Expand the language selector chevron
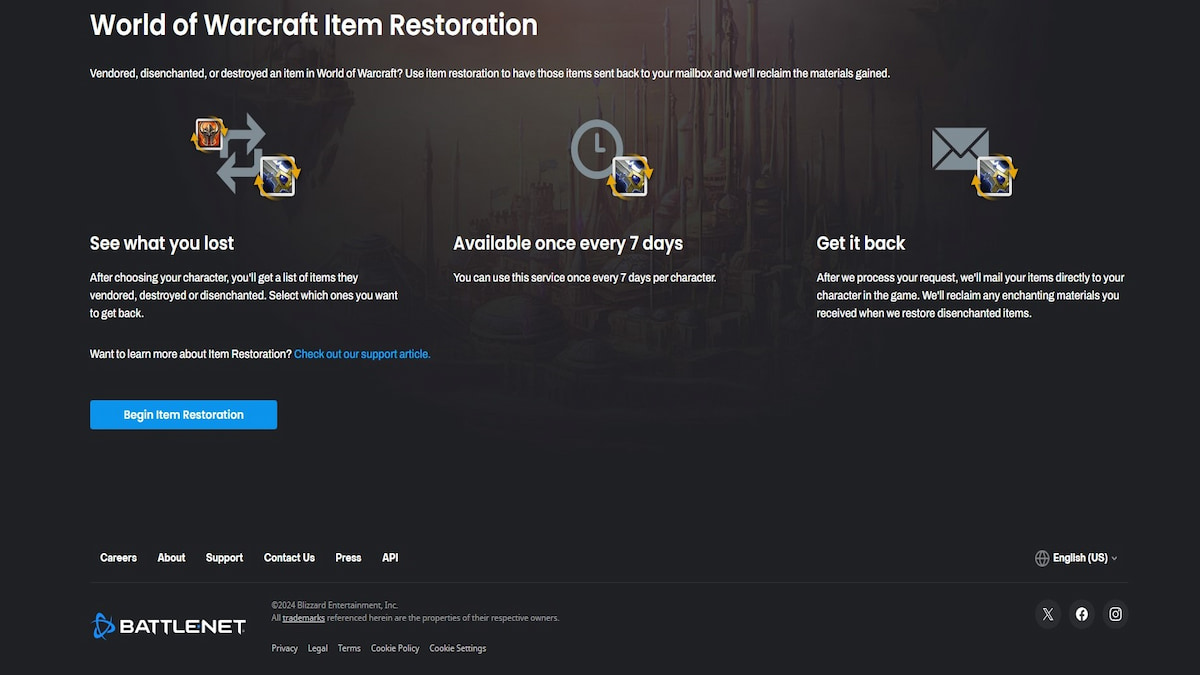The height and width of the screenshot is (675, 1200). (x=1112, y=558)
